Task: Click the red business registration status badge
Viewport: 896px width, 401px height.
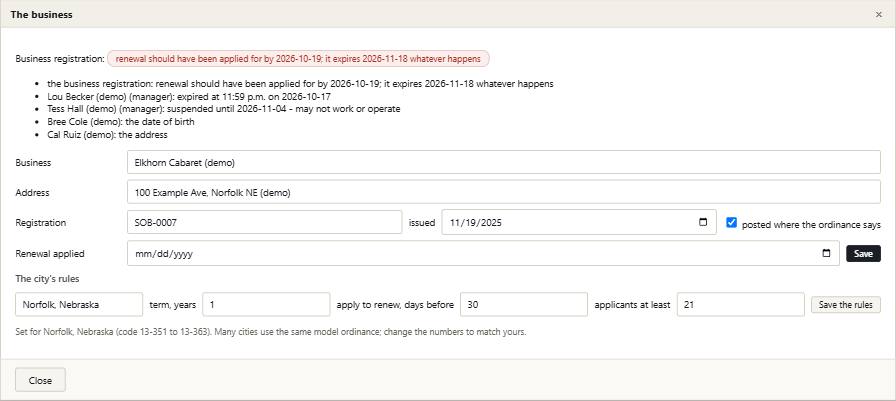Action: click(x=298, y=59)
